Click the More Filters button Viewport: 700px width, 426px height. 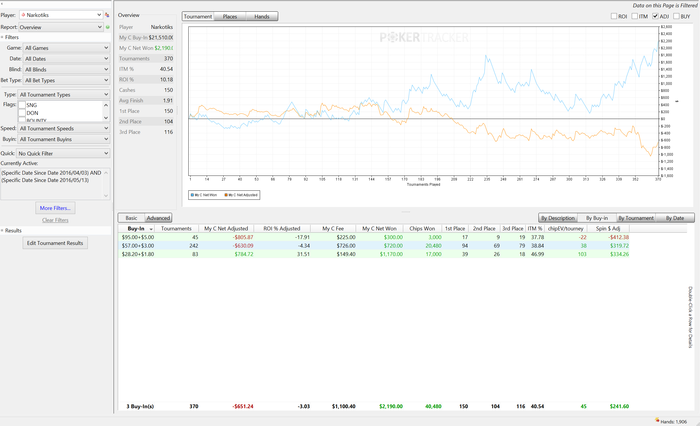(x=55, y=208)
